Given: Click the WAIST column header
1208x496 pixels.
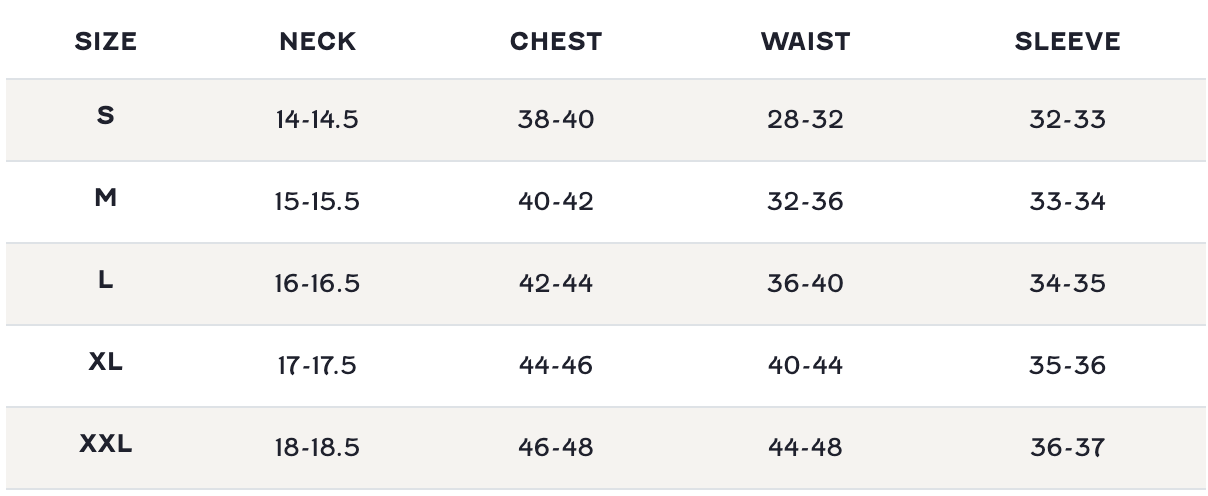Looking at the screenshot, I should click(805, 41).
